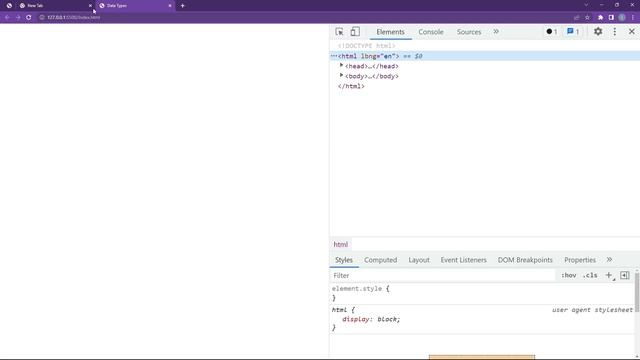Switch to the New Tab browser tab
Image resolution: width=640 pixels, height=360 pixels.
tap(55, 6)
